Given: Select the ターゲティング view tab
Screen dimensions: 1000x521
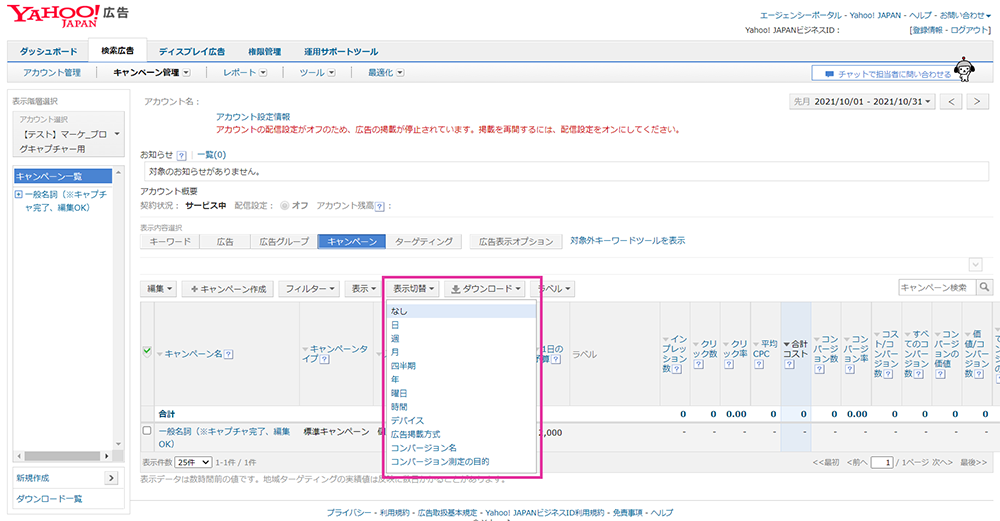Looking at the screenshot, I should (423, 242).
